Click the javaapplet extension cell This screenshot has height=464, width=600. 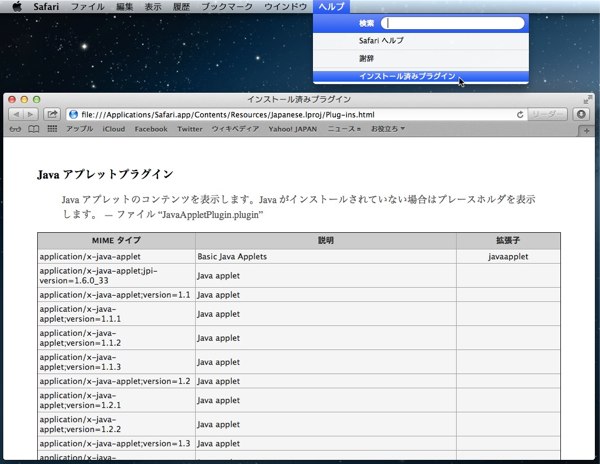pyautogui.click(x=508, y=256)
